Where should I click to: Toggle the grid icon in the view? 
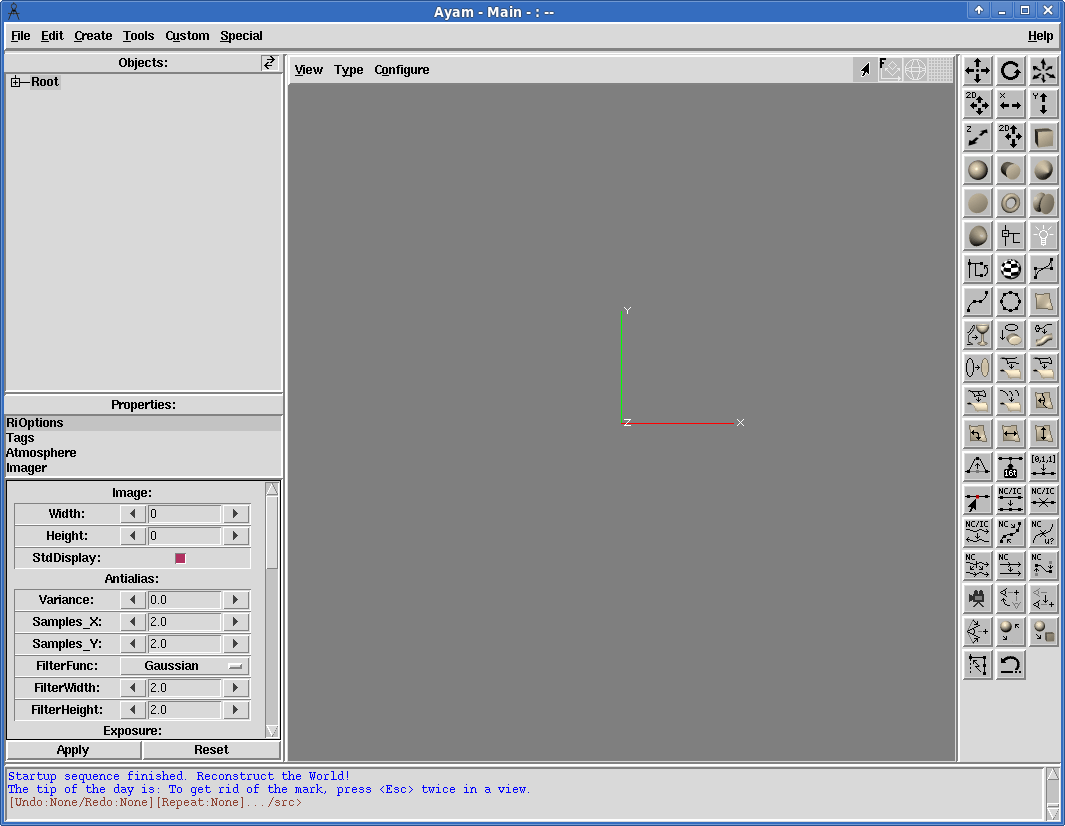(941, 70)
